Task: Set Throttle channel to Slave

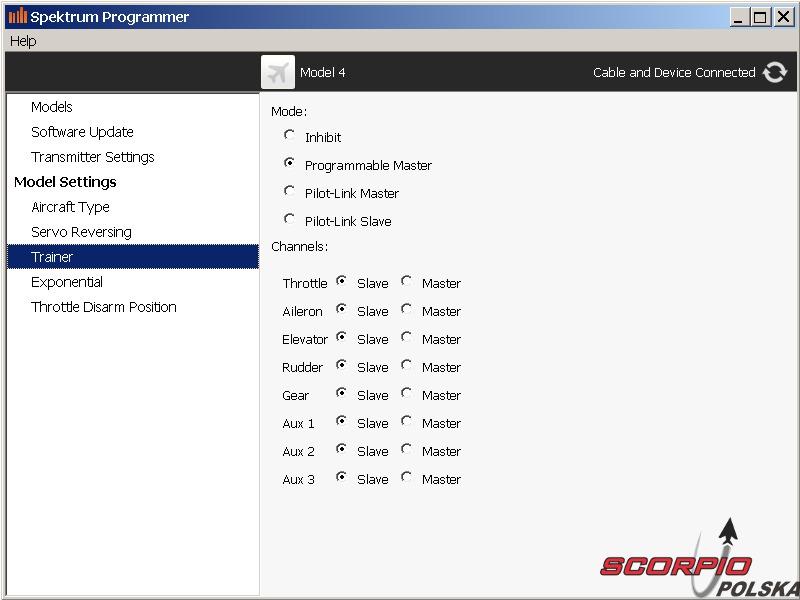Action: (341, 281)
